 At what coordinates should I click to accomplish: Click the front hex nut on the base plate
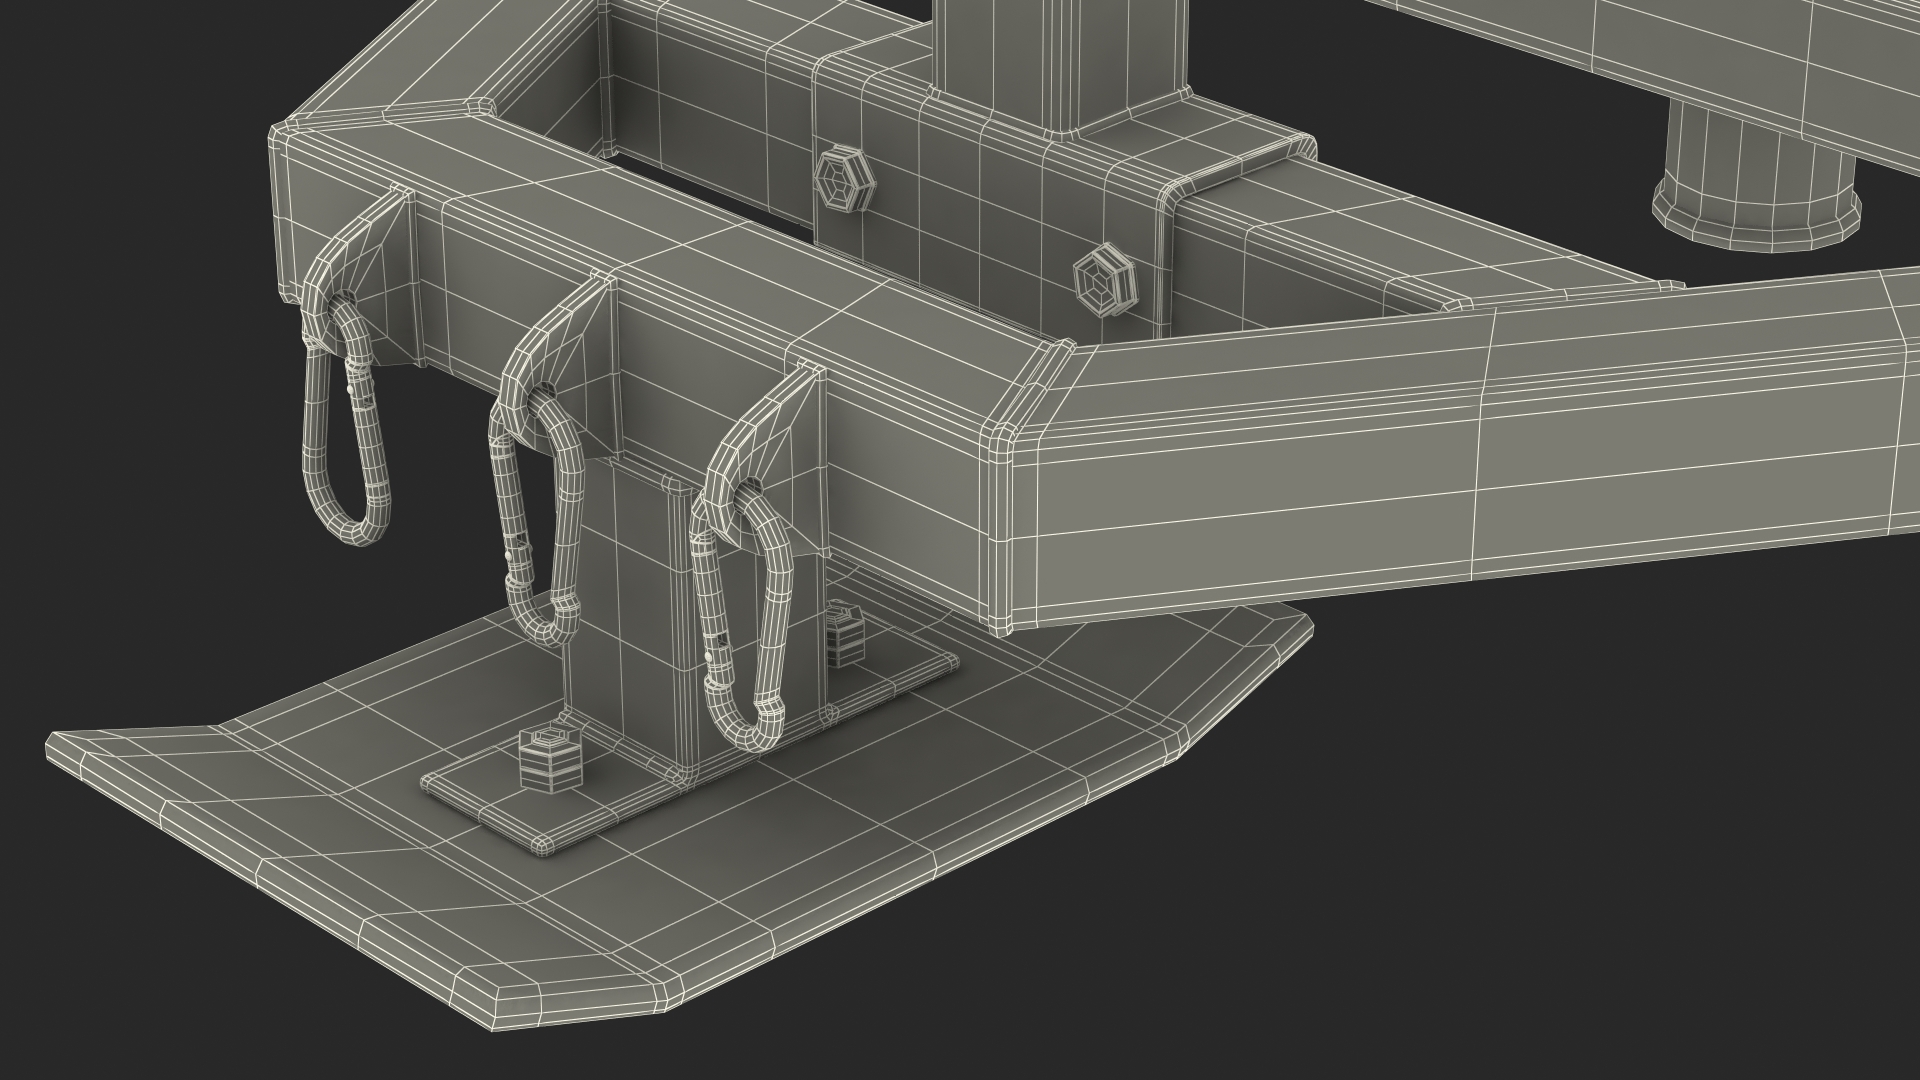(549, 759)
